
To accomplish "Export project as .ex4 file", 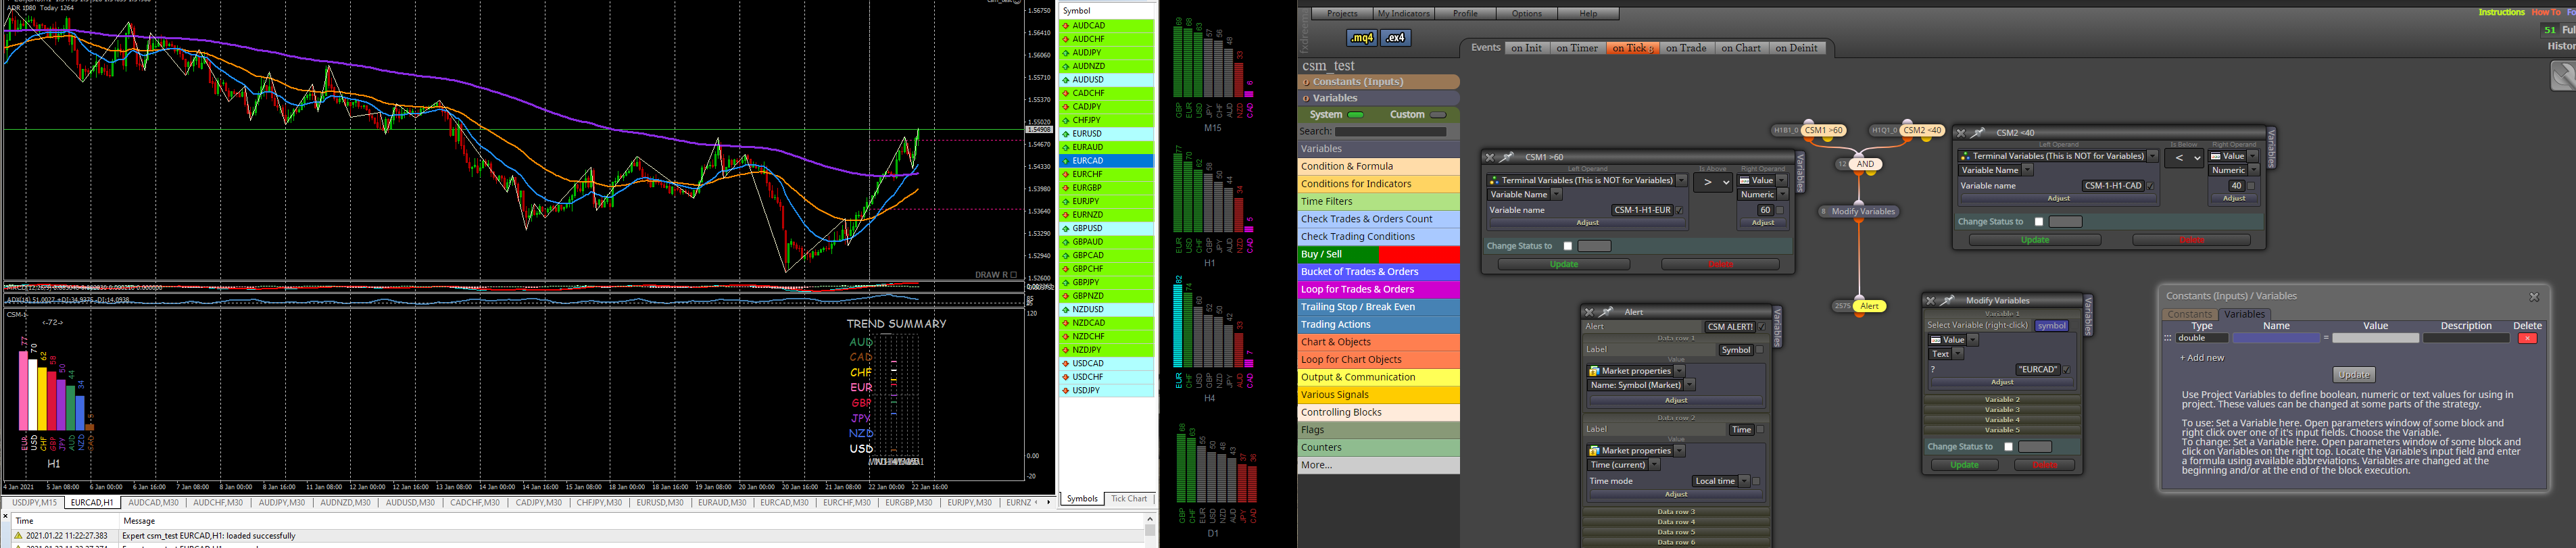I will pos(1395,38).
